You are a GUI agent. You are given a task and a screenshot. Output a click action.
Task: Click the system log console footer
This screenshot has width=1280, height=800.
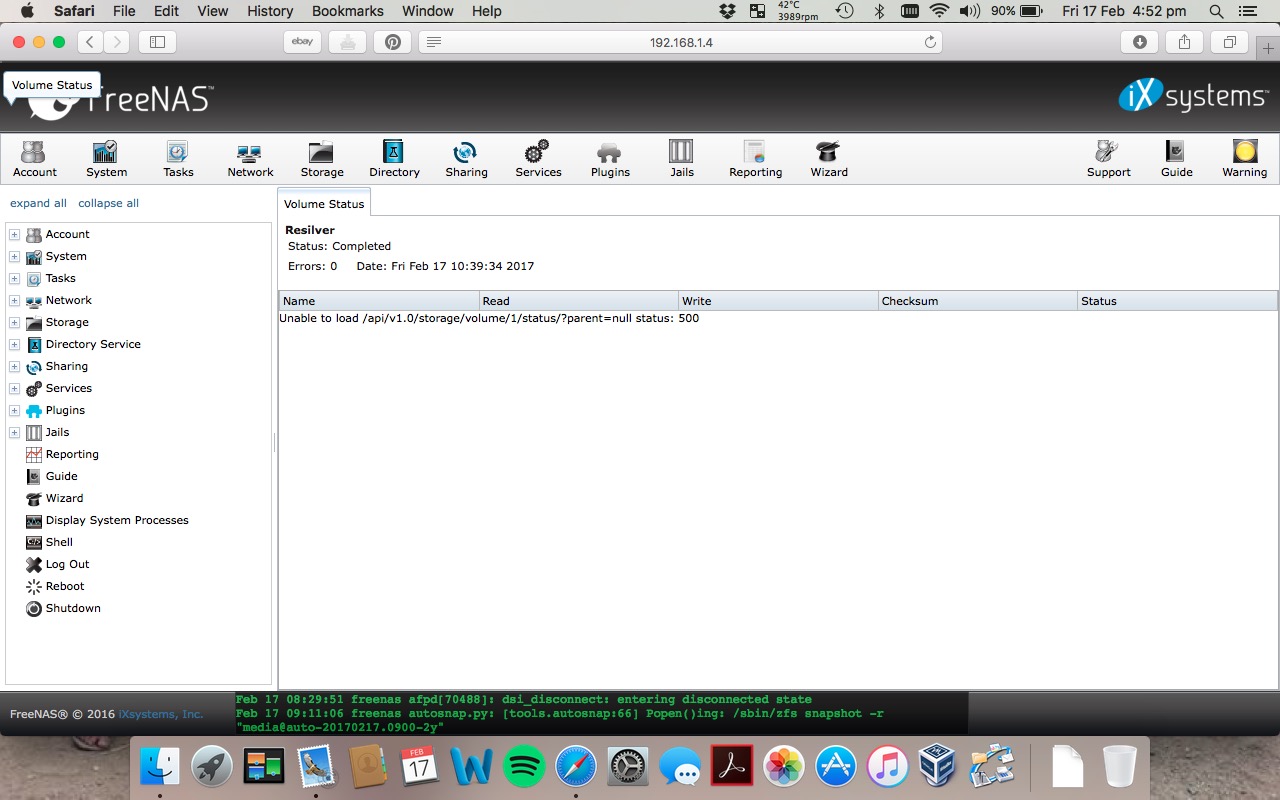(x=602, y=714)
